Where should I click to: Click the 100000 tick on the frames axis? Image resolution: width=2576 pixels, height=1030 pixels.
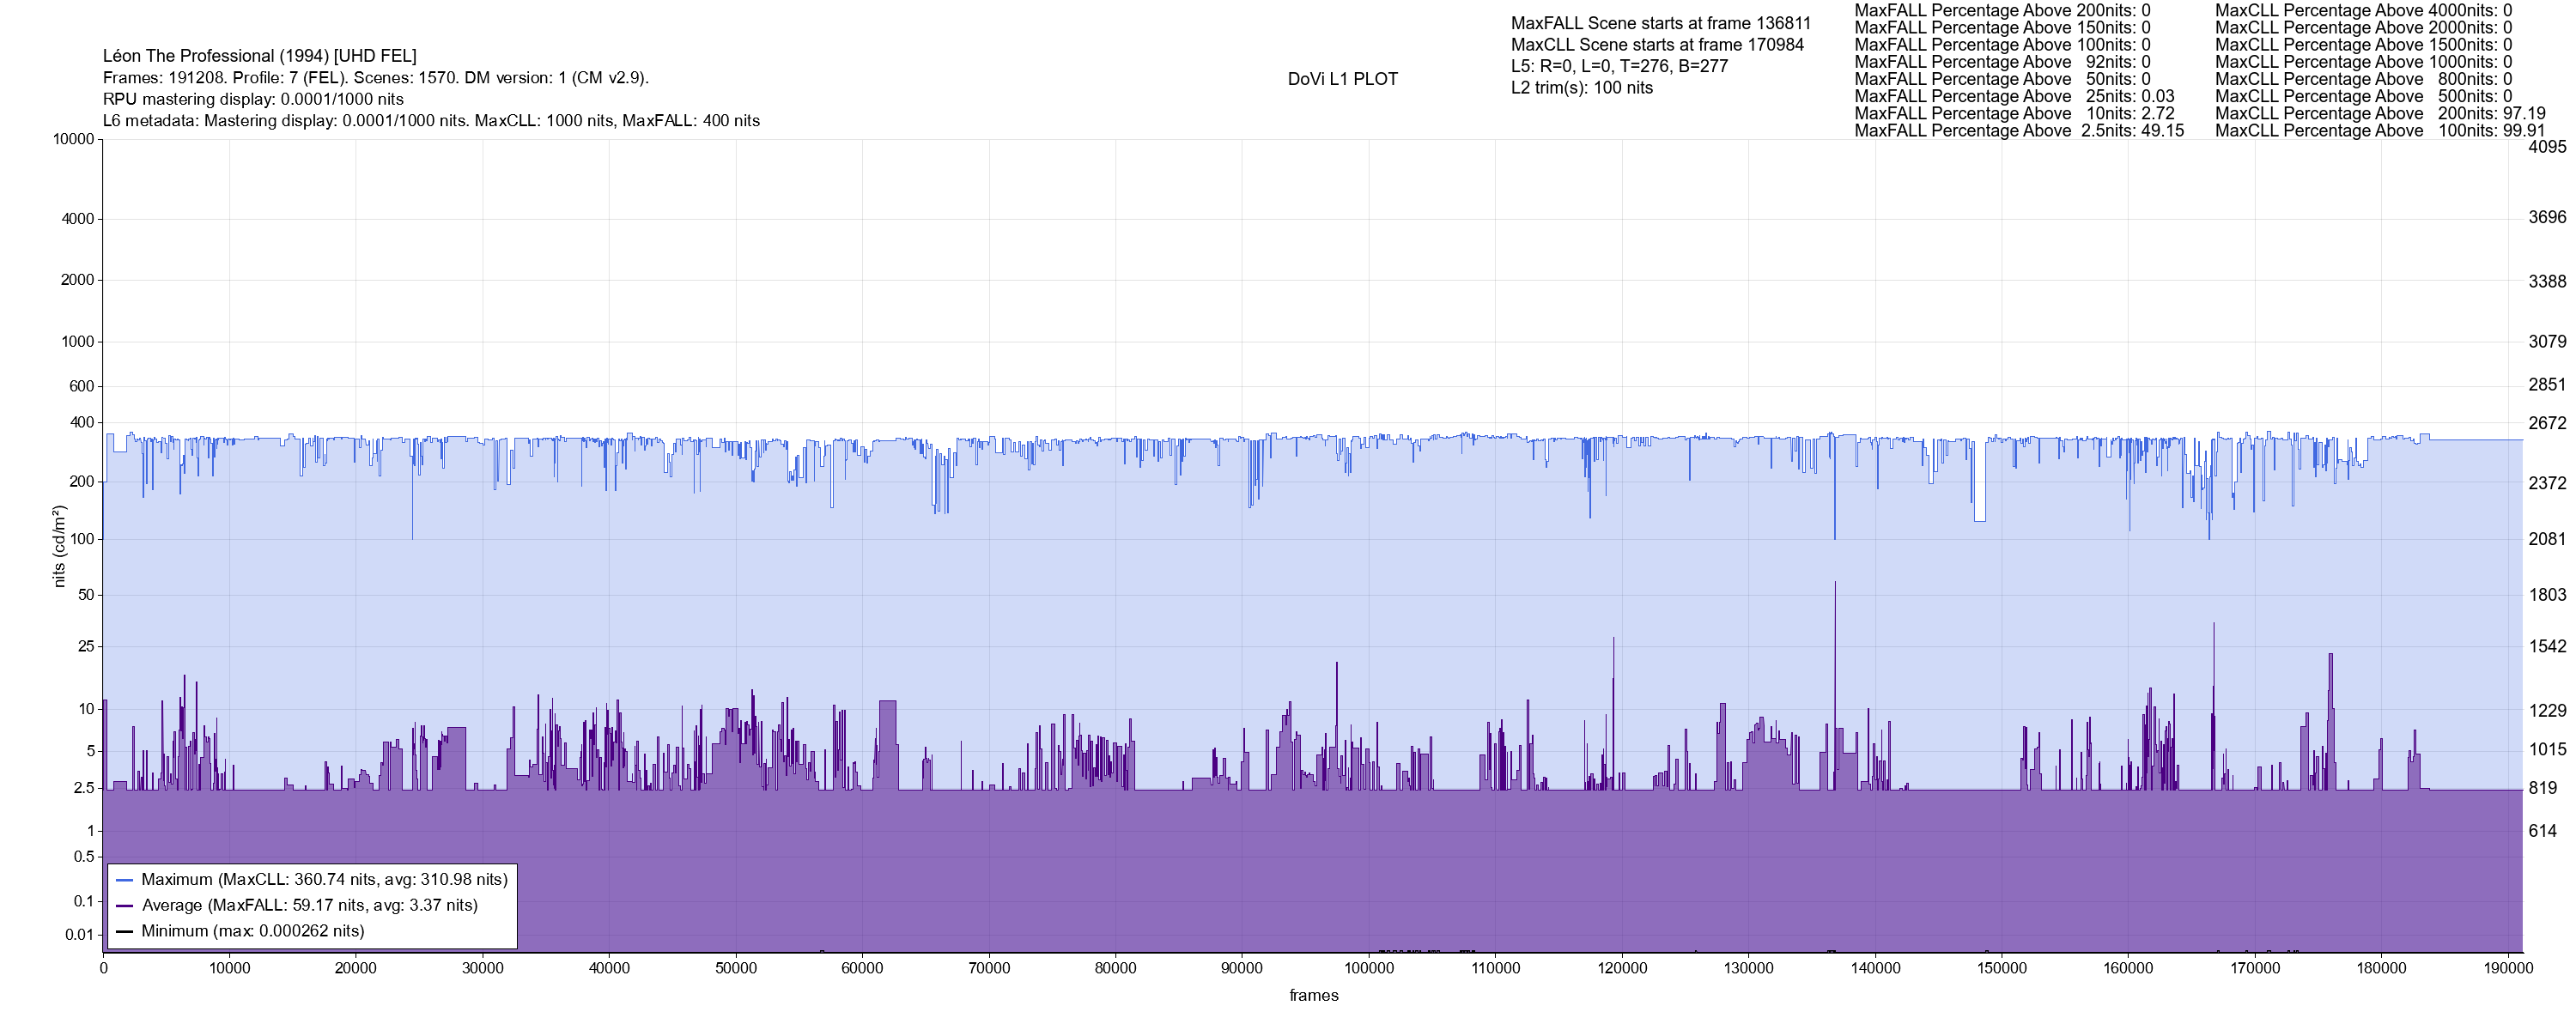click(x=1368, y=968)
